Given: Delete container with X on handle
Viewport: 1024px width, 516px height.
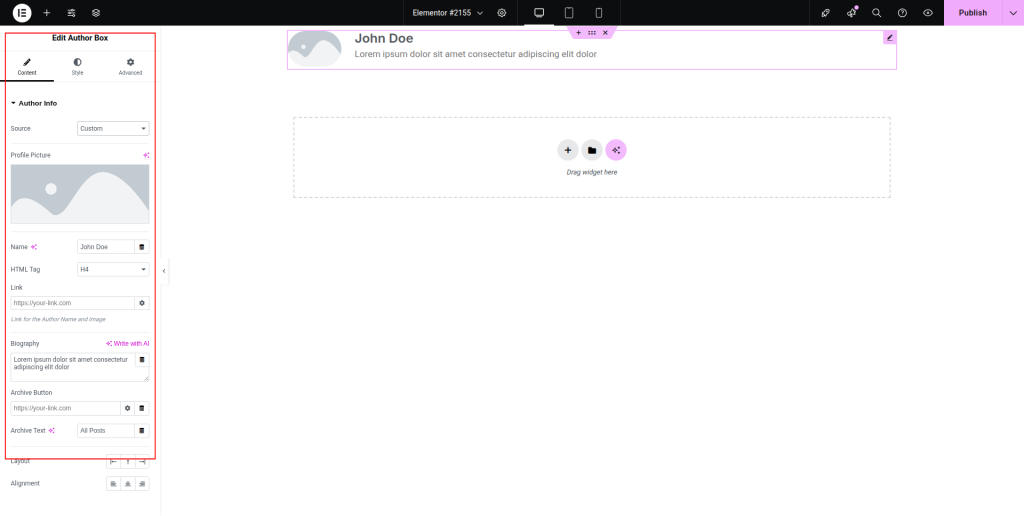Looking at the screenshot, I should coord(605,33).
